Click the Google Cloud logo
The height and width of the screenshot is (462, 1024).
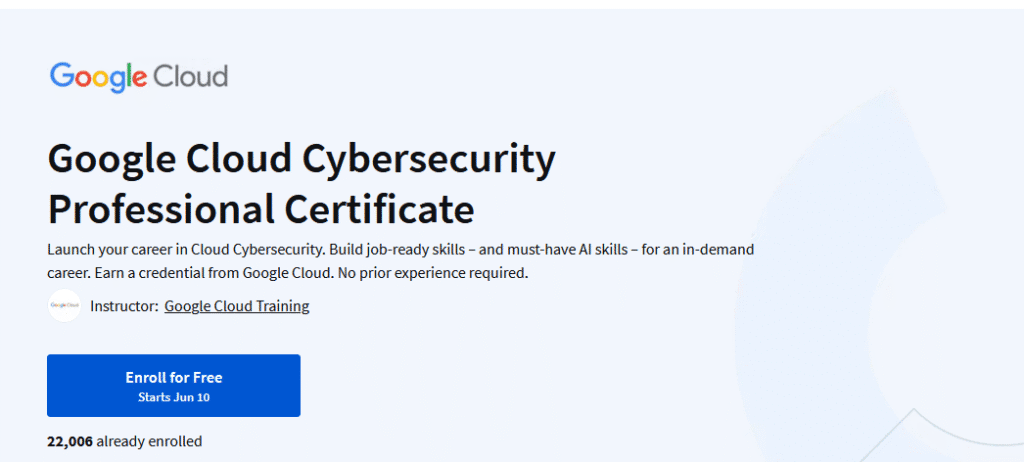138,77
